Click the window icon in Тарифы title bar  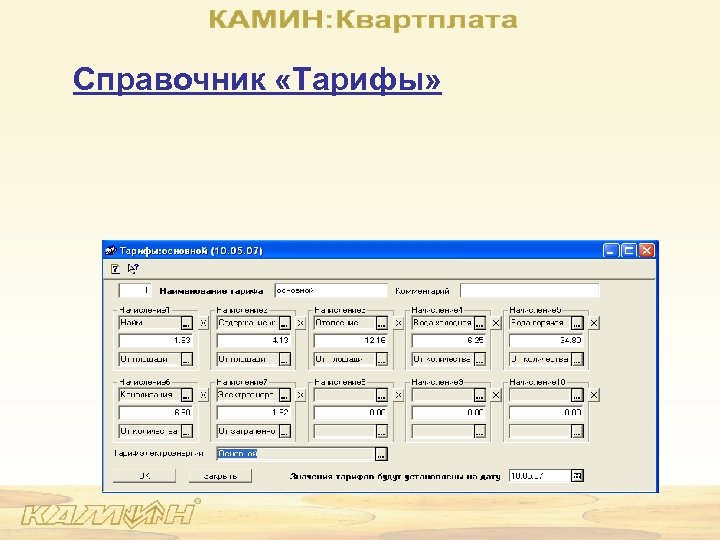(110, 251)
